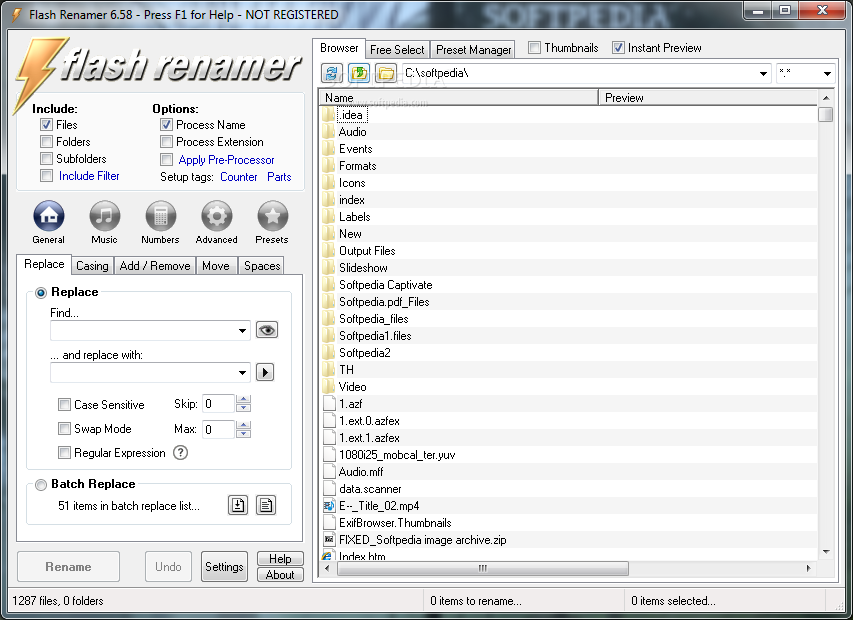The width and height of the screenshot is (853, 620).
Task: Click the archive icon of FIXED_Softpedia image archive.zip
Action: click(x=329, y=540)
